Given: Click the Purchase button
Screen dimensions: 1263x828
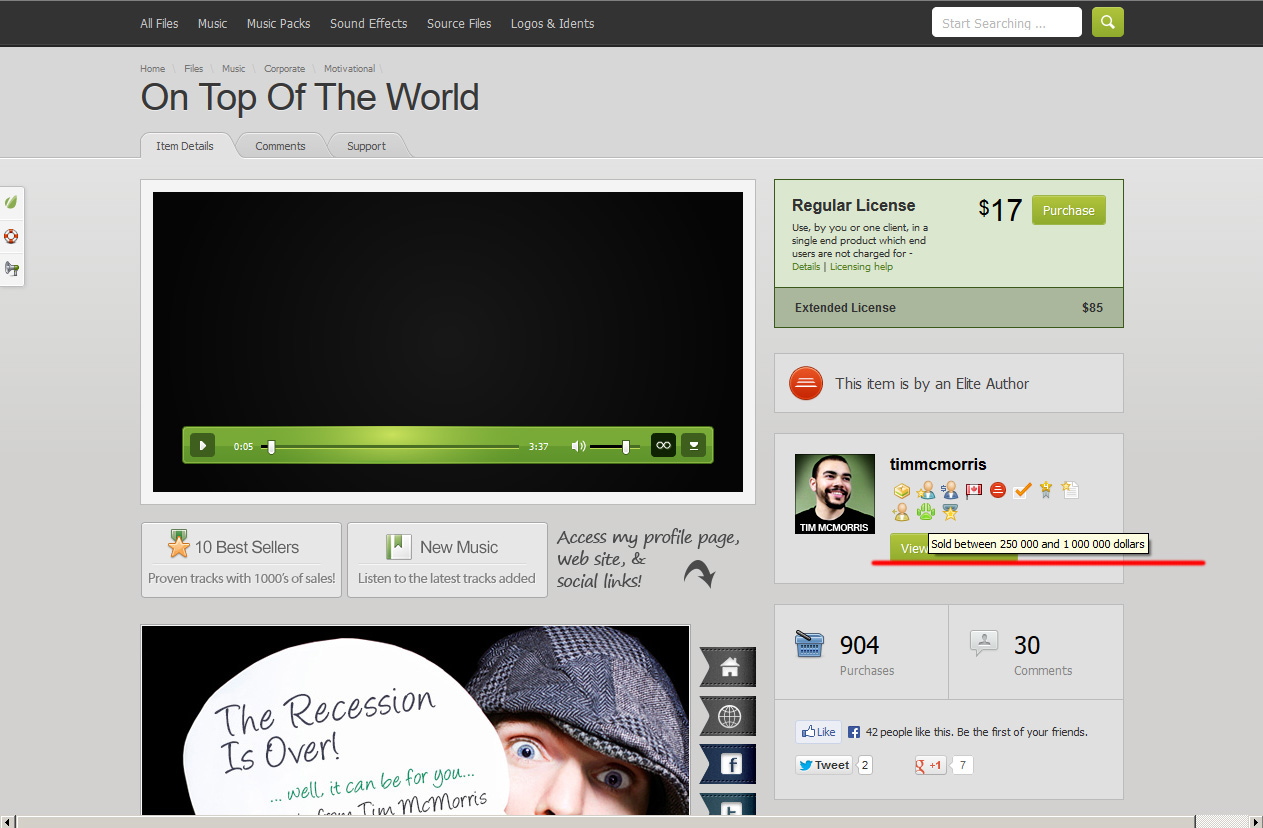Looking at the screenshot, I should click(x=1068, y=210).
